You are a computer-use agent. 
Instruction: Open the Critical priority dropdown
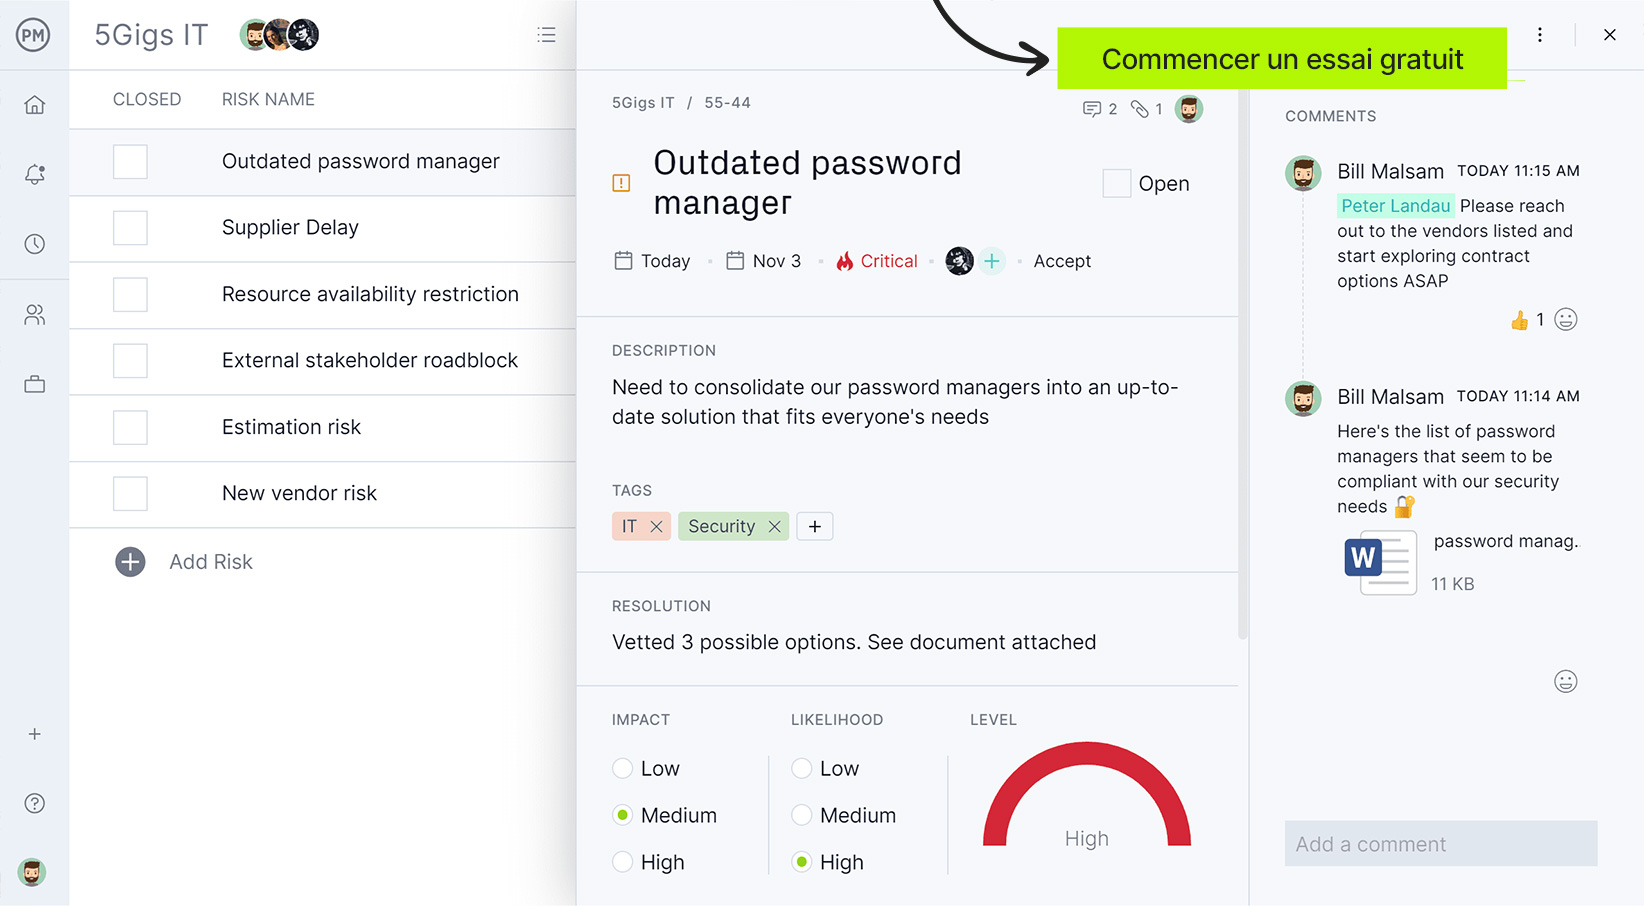(877, 261)
